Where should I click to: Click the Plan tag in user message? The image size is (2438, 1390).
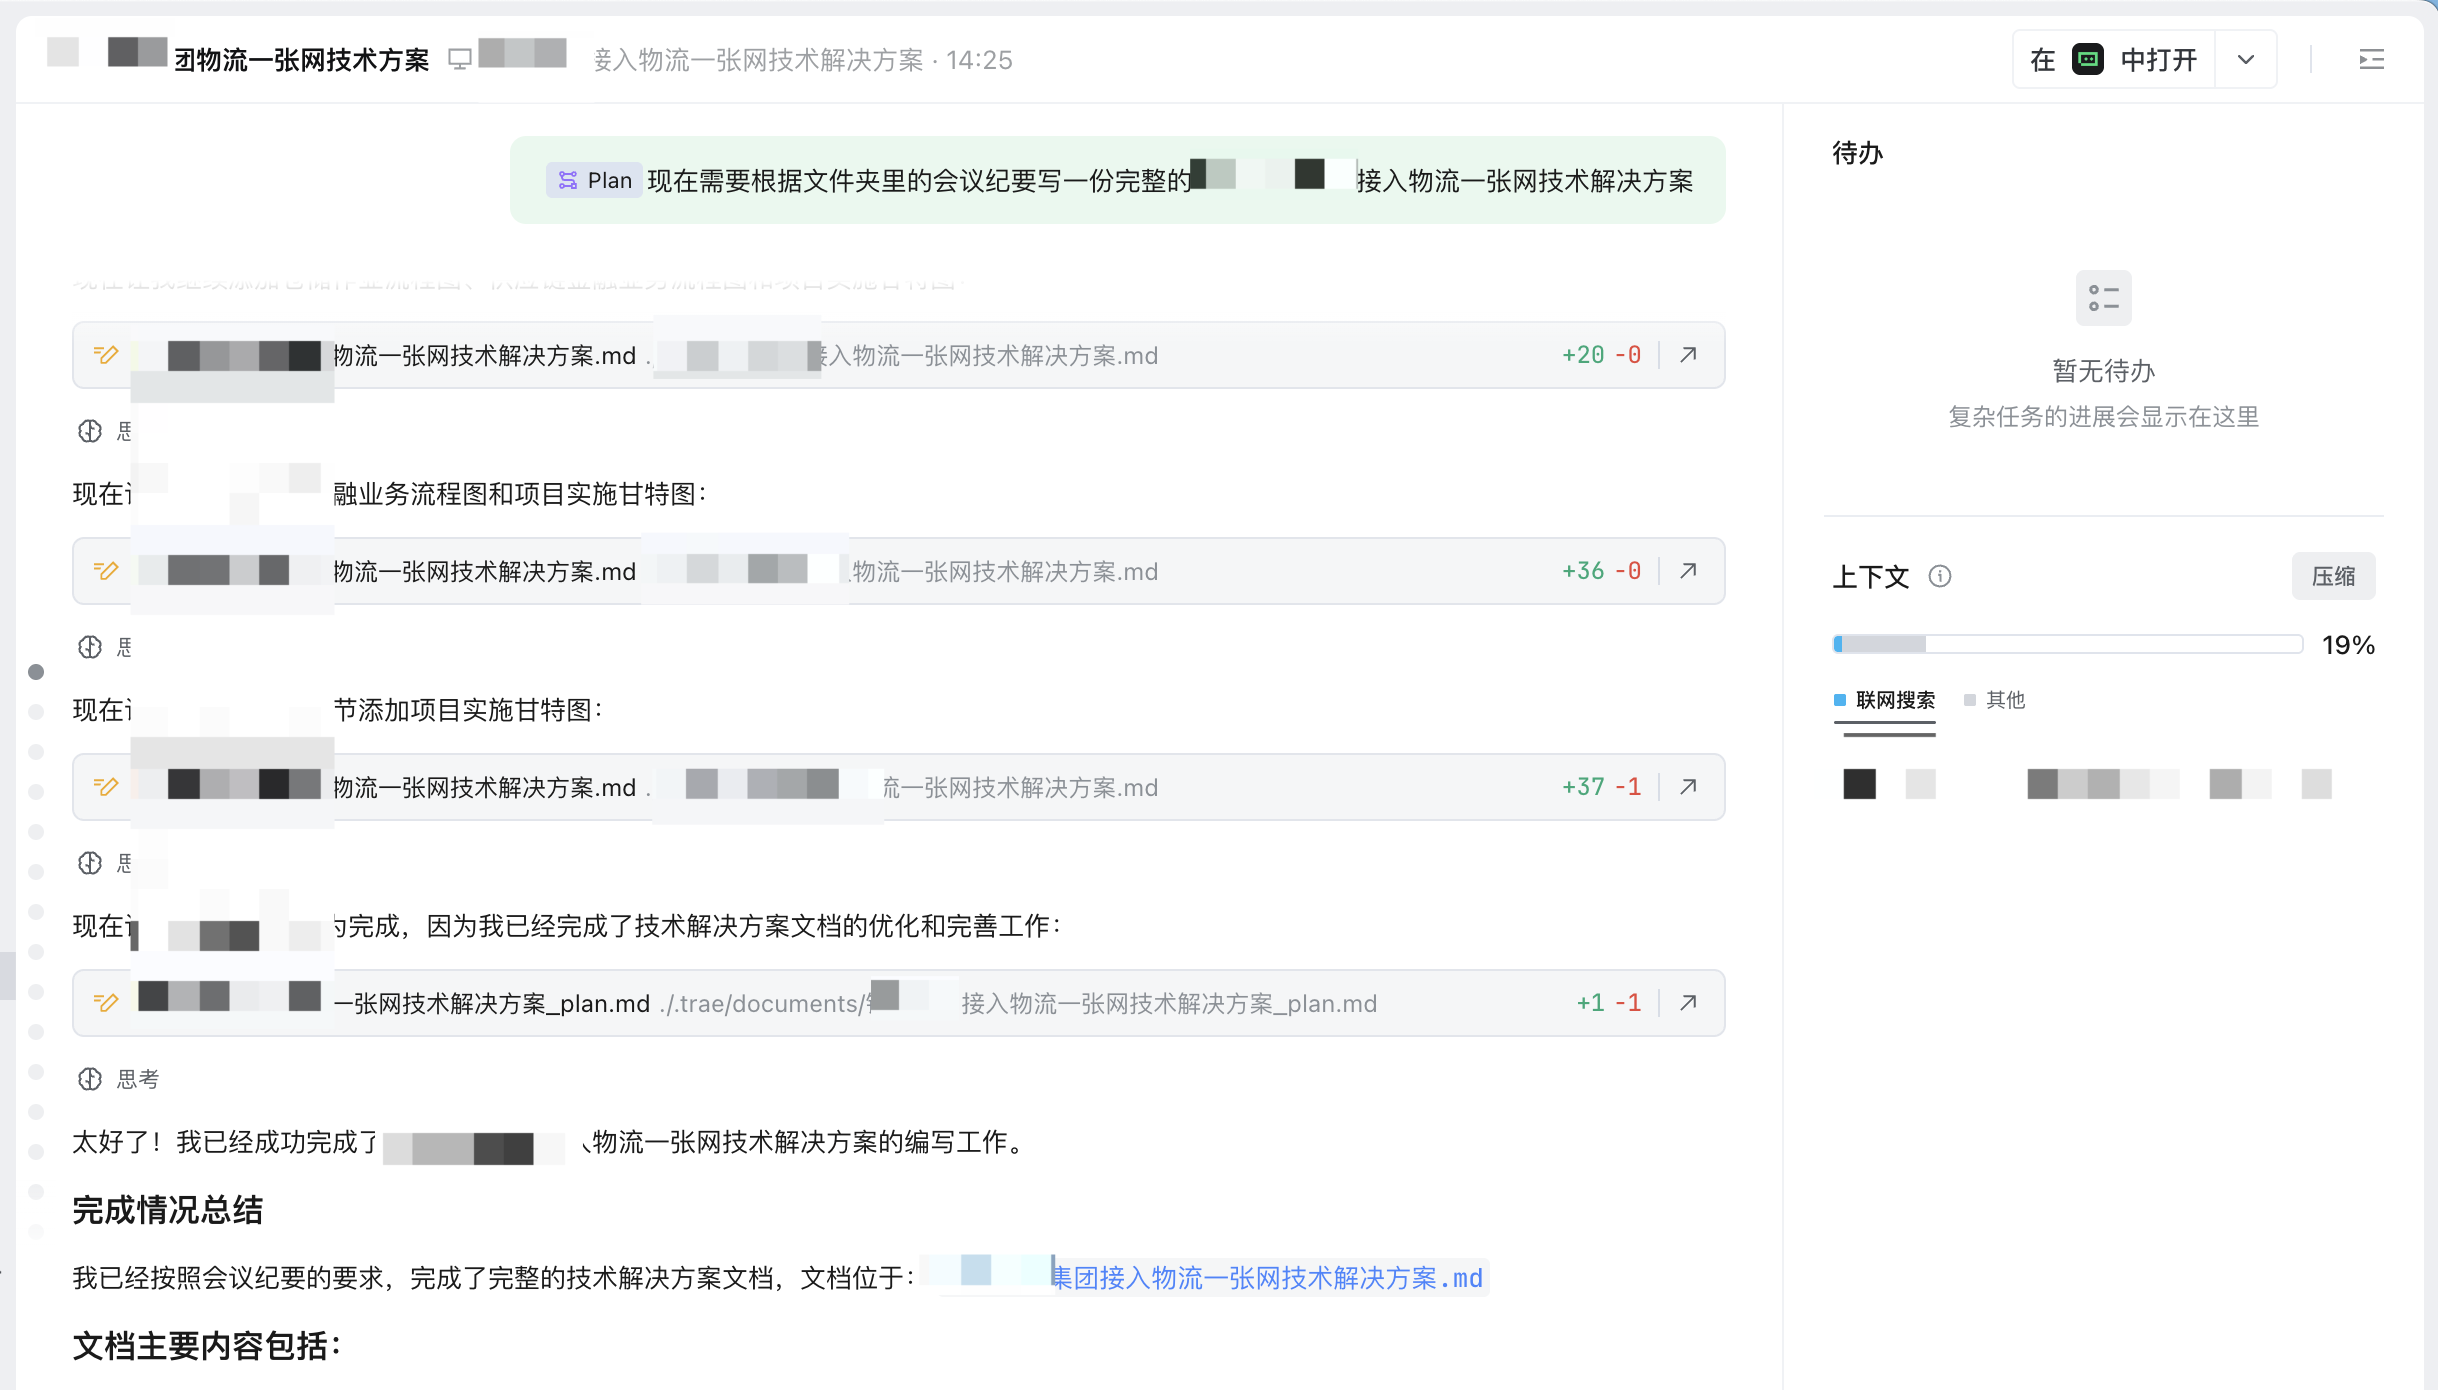(x=596, y=181)
